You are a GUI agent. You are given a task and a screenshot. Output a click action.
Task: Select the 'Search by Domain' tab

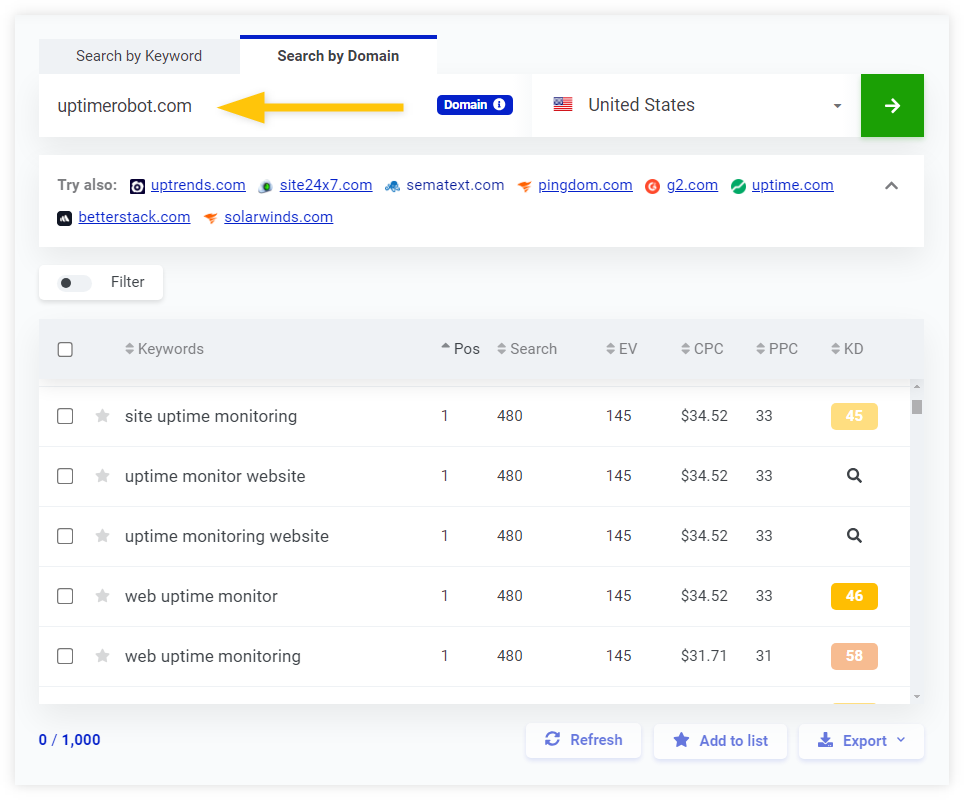(337, 56)
